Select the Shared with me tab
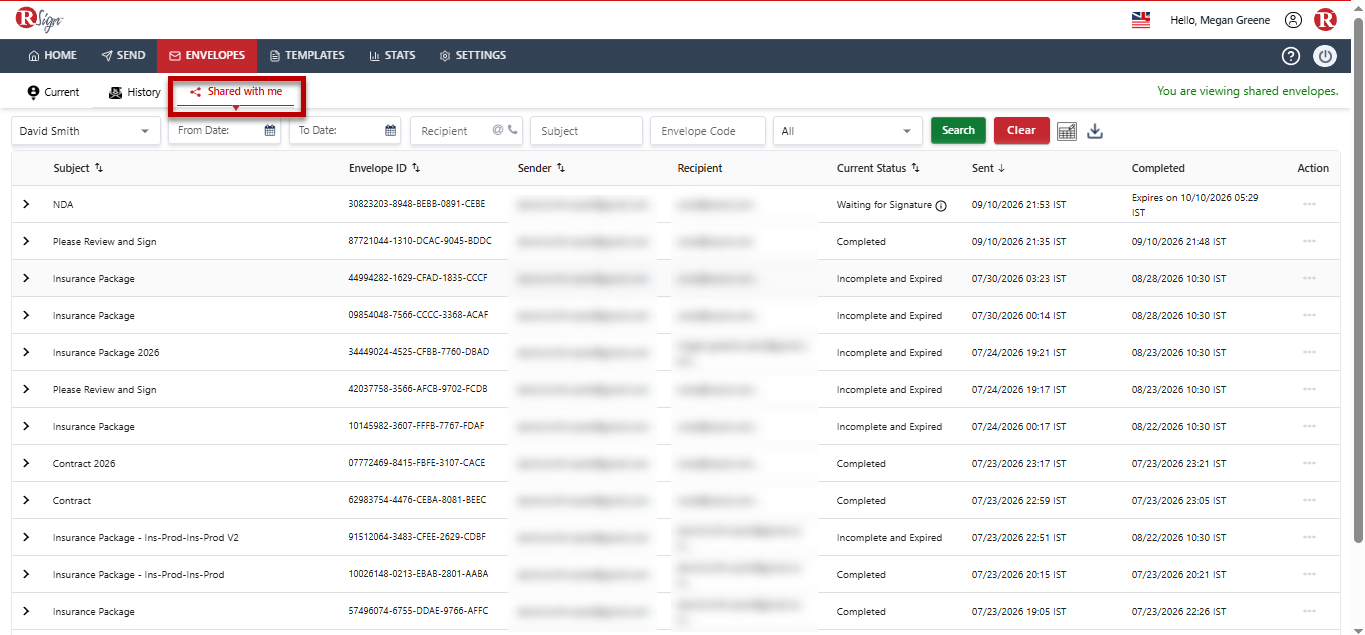This screenshot has width=1365, height=635. coord(236,92)
